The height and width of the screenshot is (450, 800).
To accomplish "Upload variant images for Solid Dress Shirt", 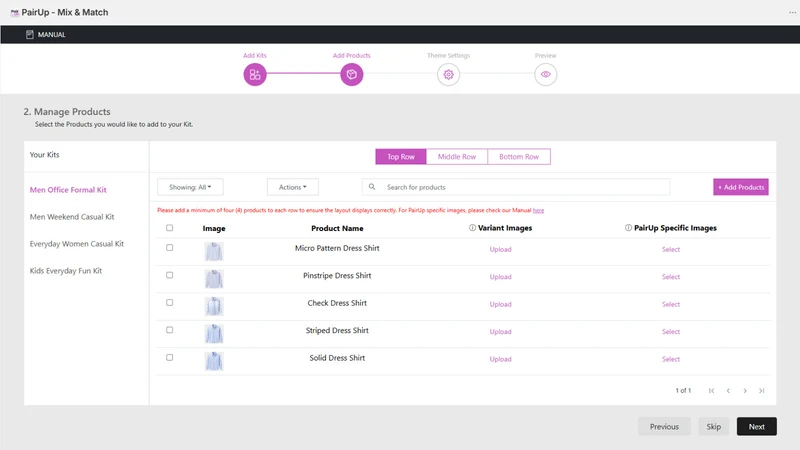I will coord(501,359).
